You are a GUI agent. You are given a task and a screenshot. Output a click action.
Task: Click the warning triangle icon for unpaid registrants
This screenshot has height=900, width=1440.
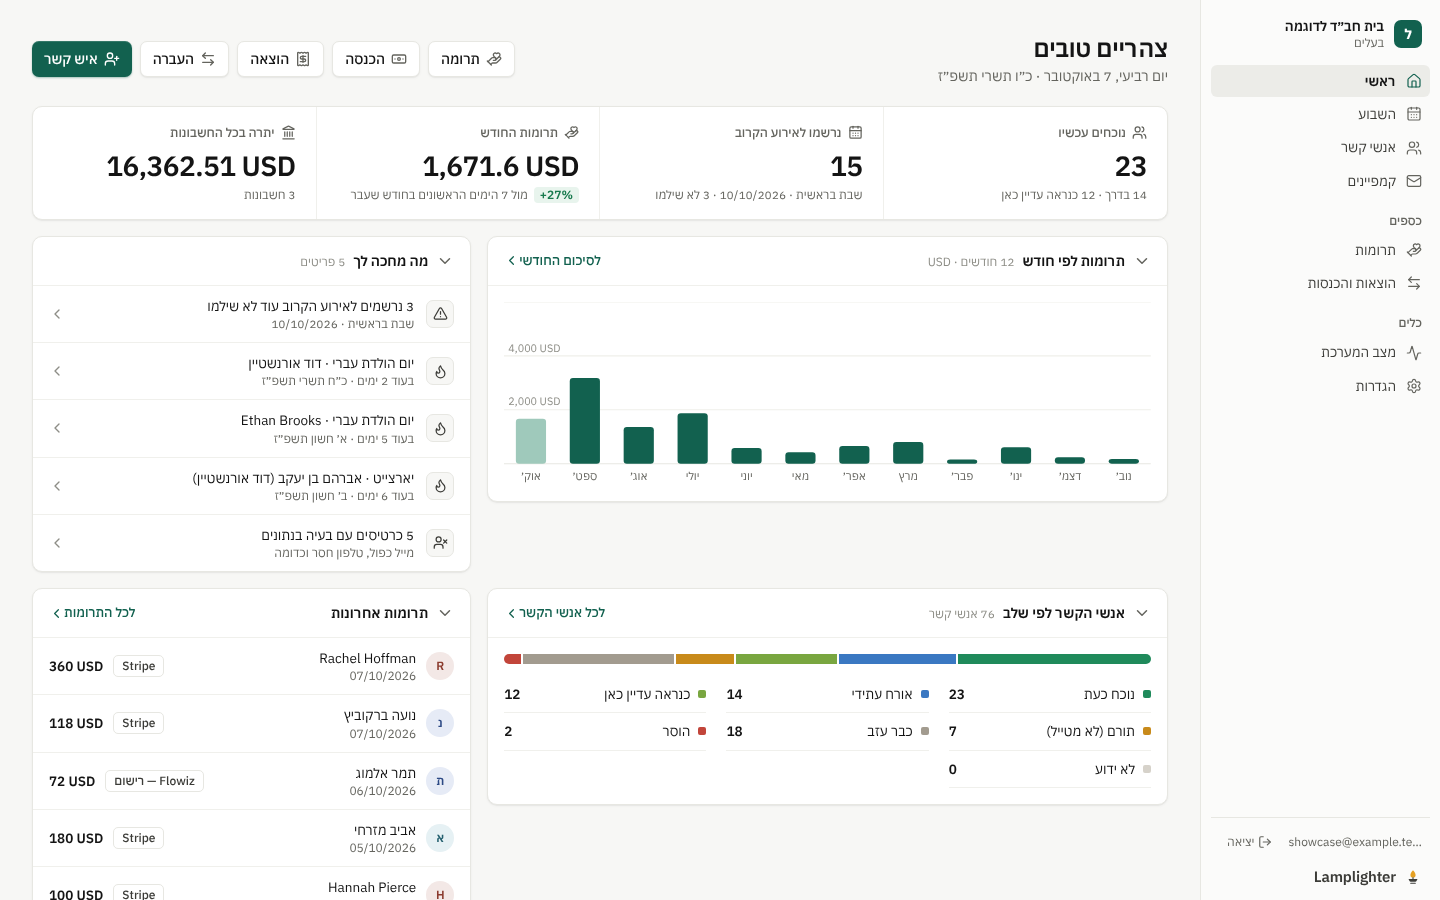click(440, 314)
